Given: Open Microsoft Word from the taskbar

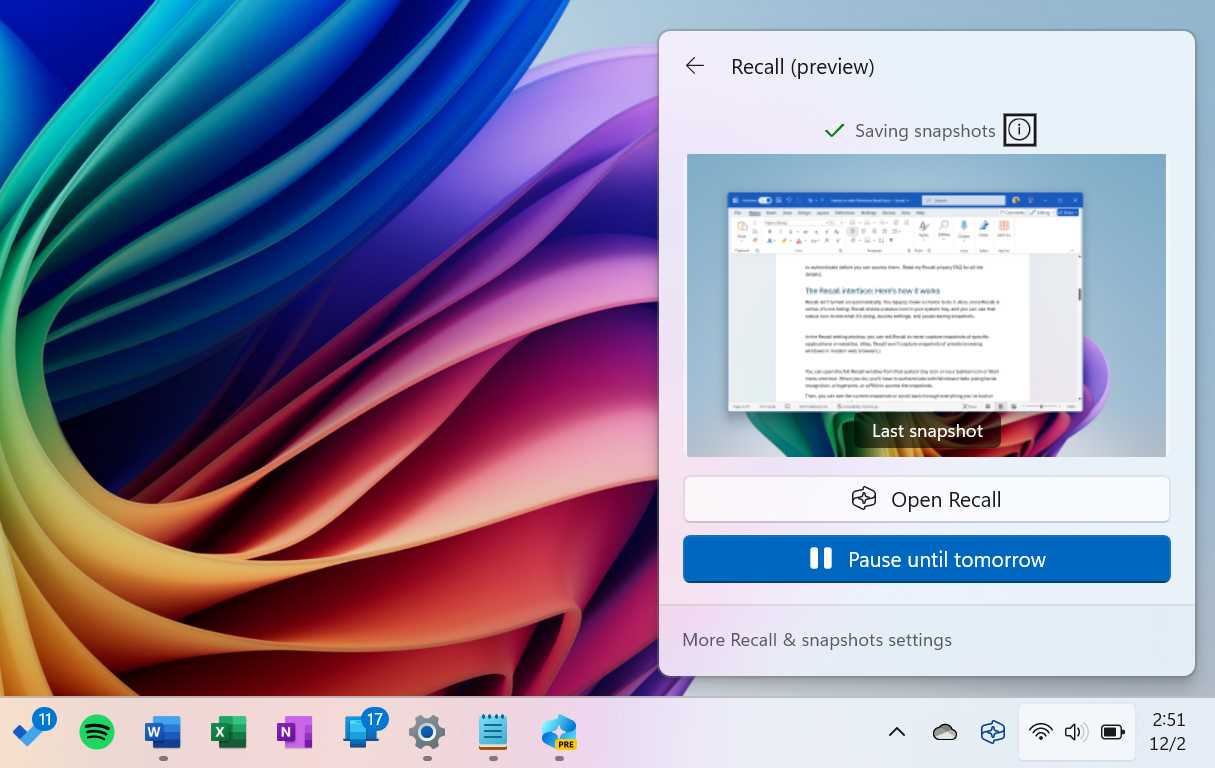Looking at the screenshot, I should [162, 731].
